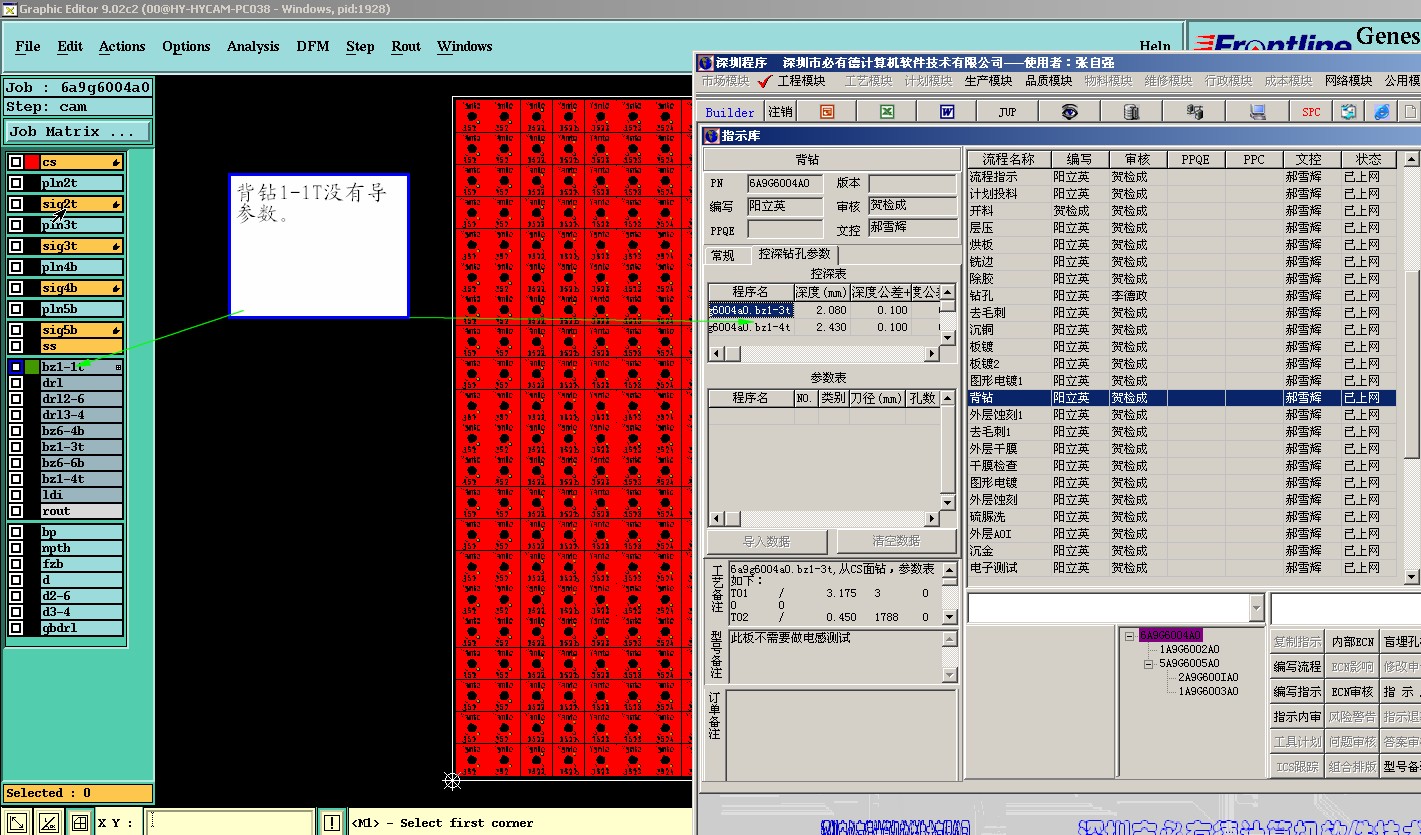1421x835 pixels.
Task: Open the PowerPoint export icon in toolbar
Action: (x=827, y=112)
